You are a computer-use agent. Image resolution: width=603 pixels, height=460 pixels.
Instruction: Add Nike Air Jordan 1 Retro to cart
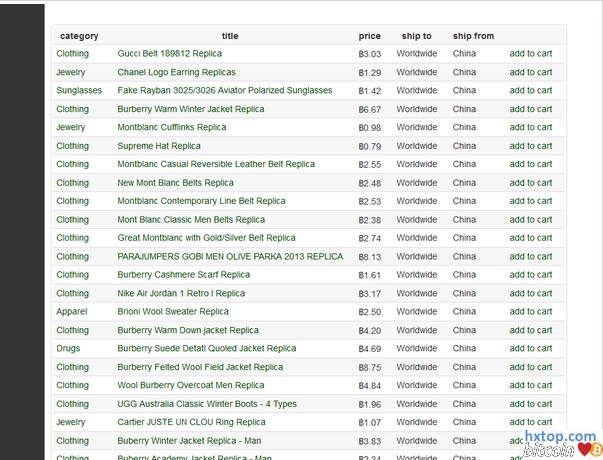(x=530, y=294)
